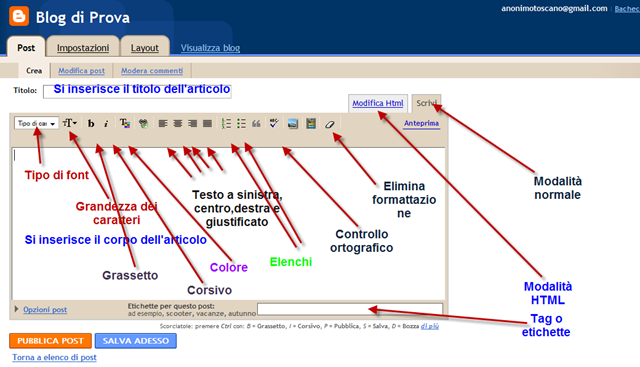Open the Tipo di carattere font dropdown

[36, 123]
